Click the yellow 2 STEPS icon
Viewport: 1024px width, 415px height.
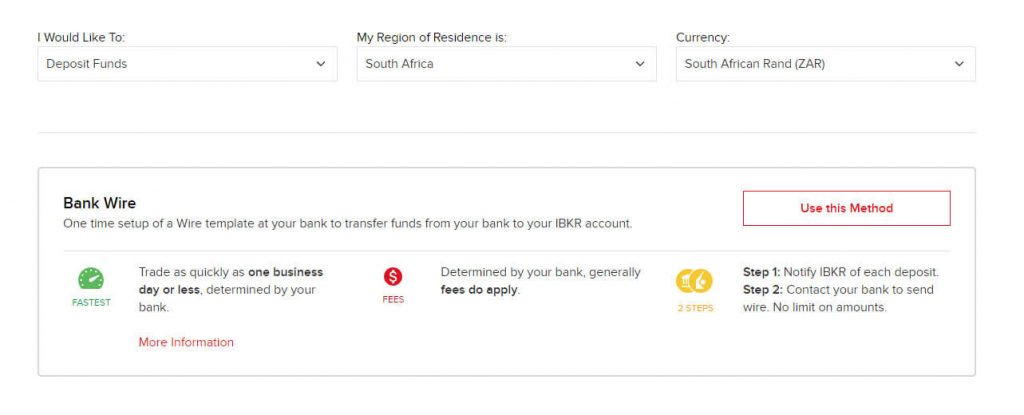pos(694,281)
